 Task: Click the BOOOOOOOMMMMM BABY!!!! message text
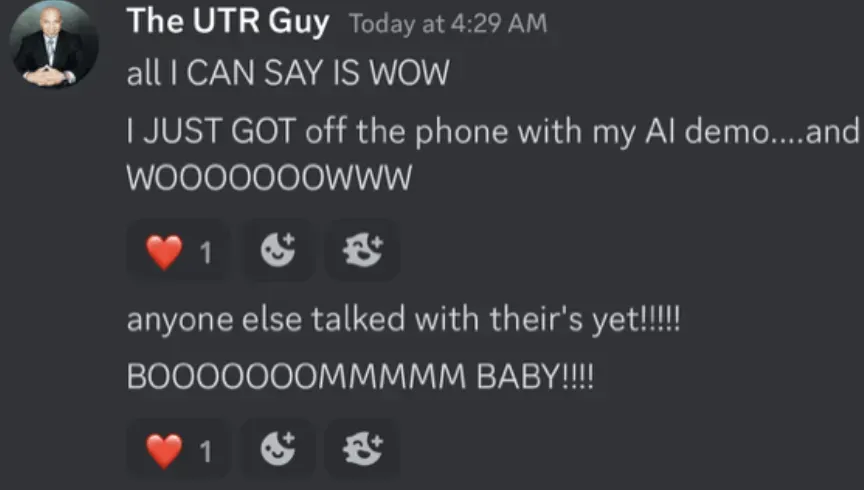[360, 378]
